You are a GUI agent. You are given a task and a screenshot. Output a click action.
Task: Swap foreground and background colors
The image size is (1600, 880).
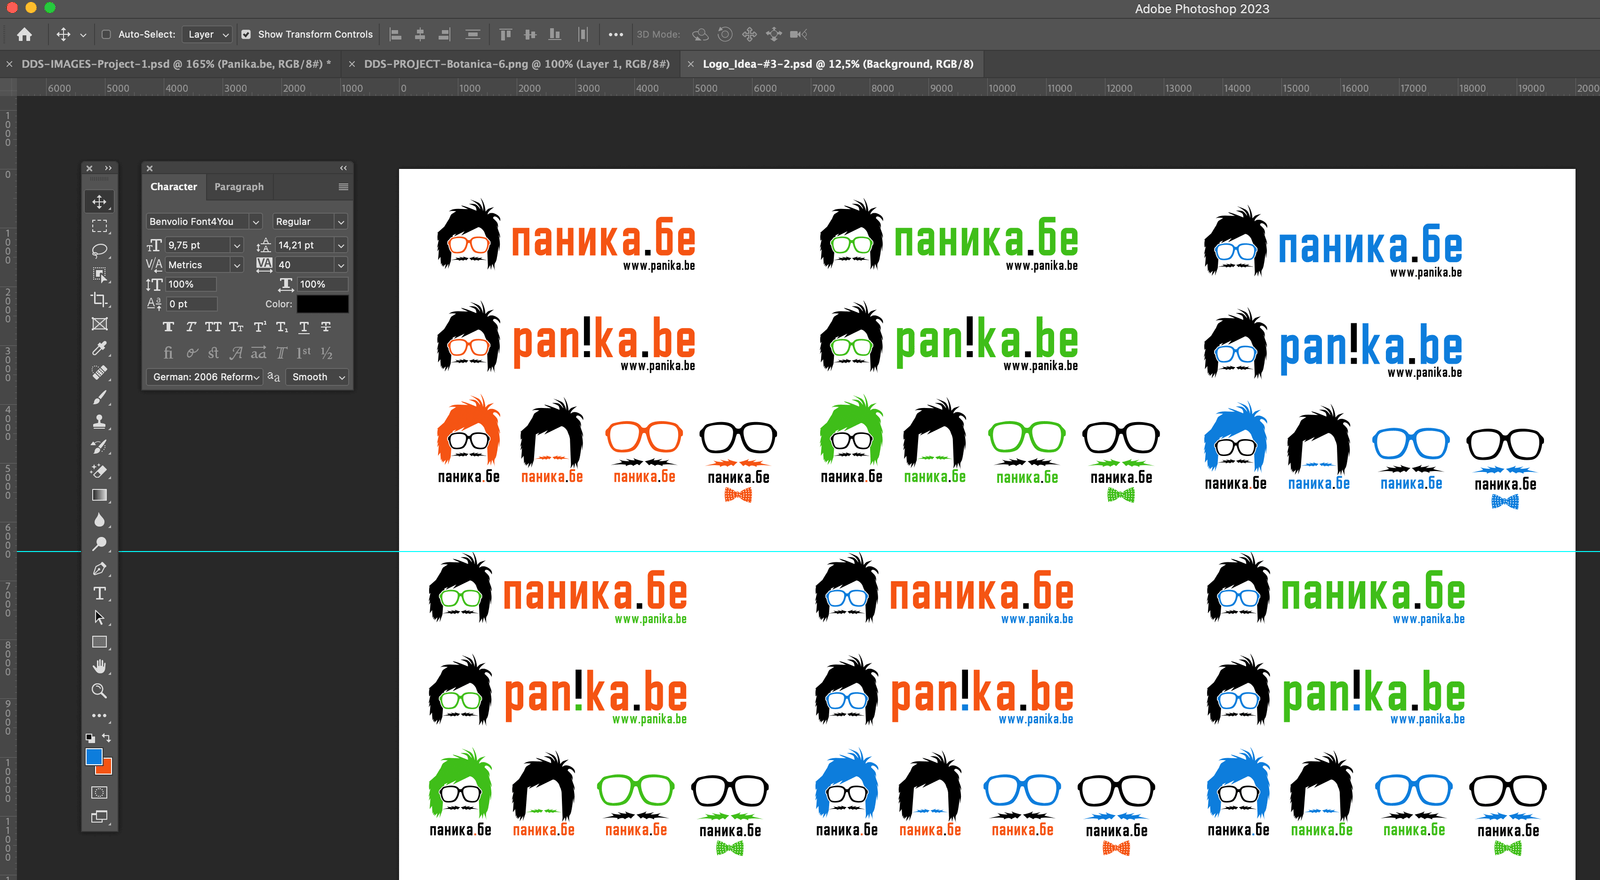(106, 738)
